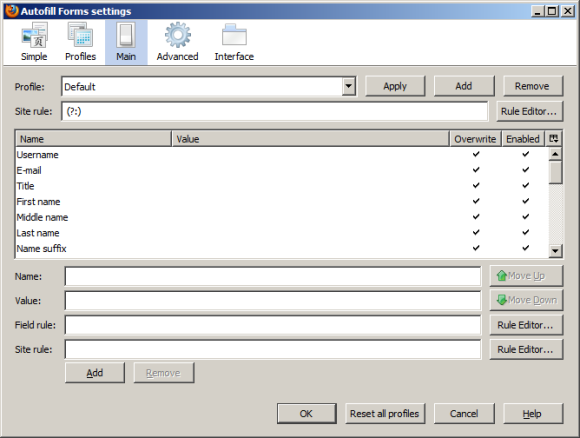580x438 pixels.
Task: Select the First name row in list
Action: coord(282,202)
